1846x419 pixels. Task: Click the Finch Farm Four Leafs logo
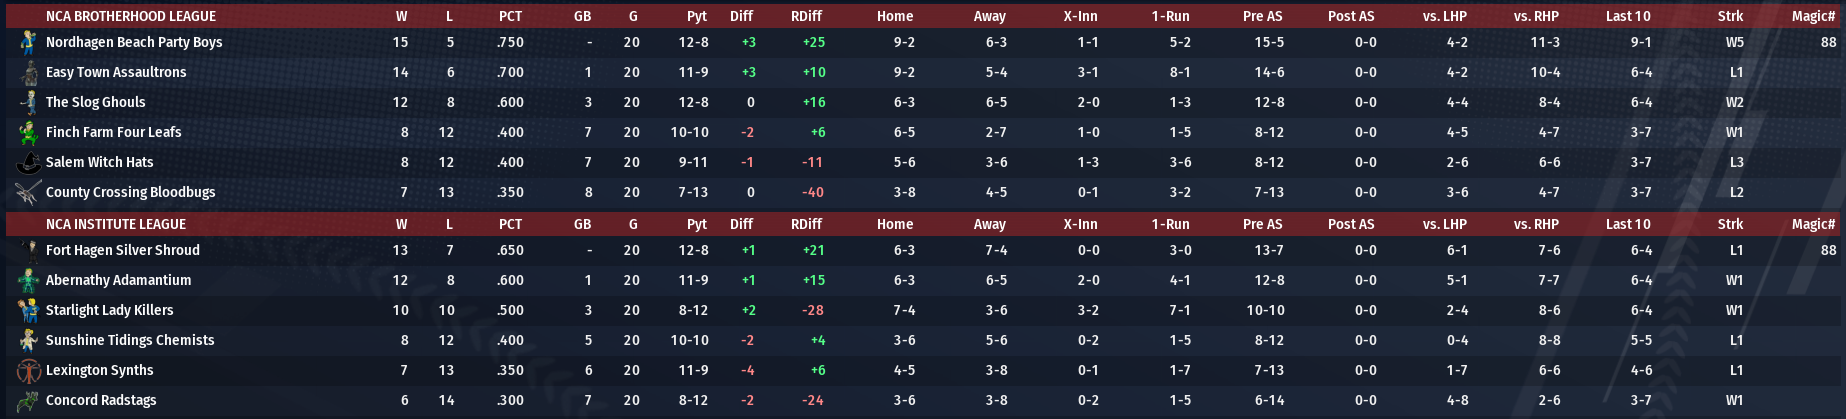pyautogui.click(x=29, y=132)
